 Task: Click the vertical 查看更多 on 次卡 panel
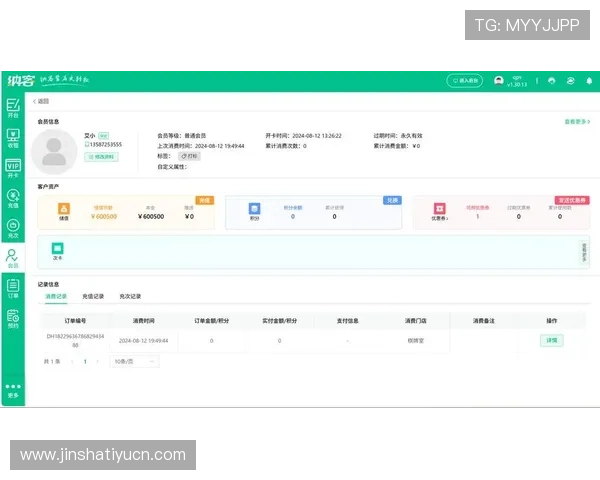[x=584, y=252]
